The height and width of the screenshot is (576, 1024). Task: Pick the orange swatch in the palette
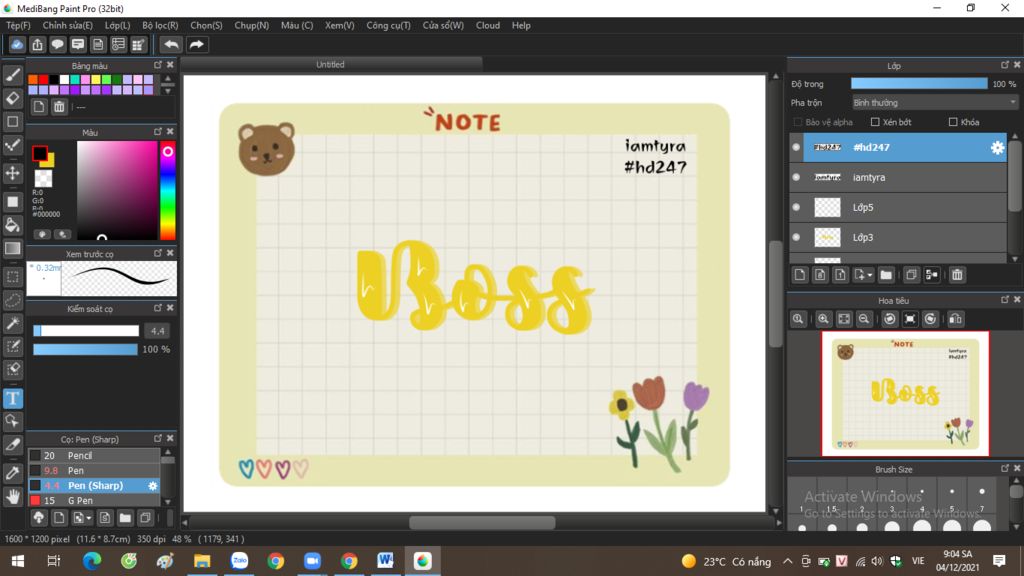(x=33, y=80)
